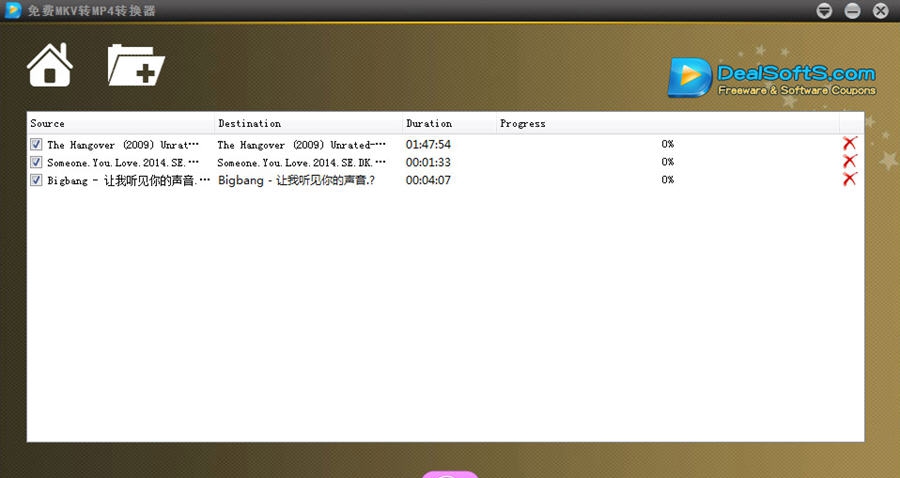Open the title bar dropdown menu arrow
Image resolution: width=900 pixels, height=478 pixels.
824,11
